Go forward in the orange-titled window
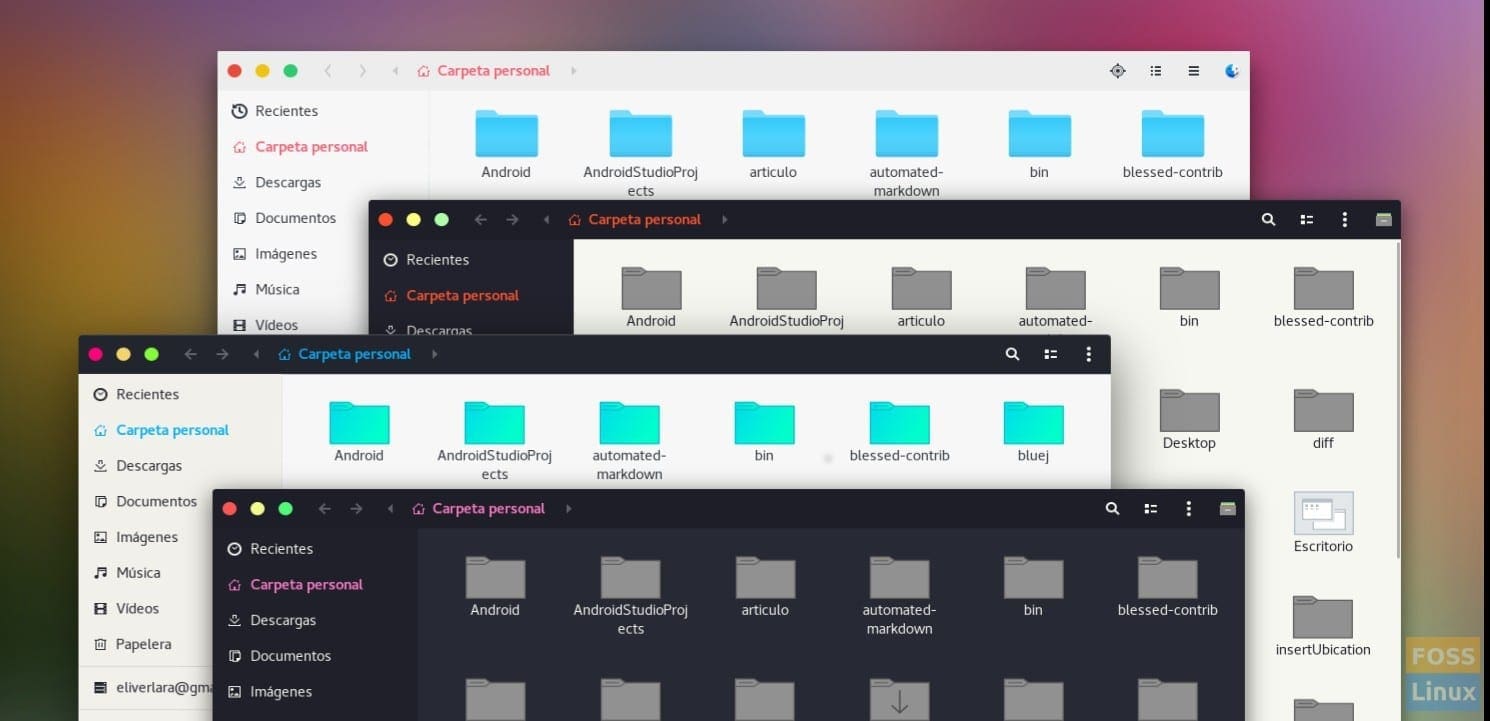 (x=512, y=219)
